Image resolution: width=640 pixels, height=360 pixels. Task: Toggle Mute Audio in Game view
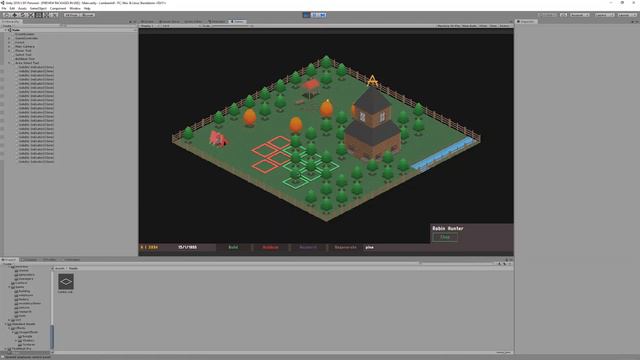[x=469, y=26]
